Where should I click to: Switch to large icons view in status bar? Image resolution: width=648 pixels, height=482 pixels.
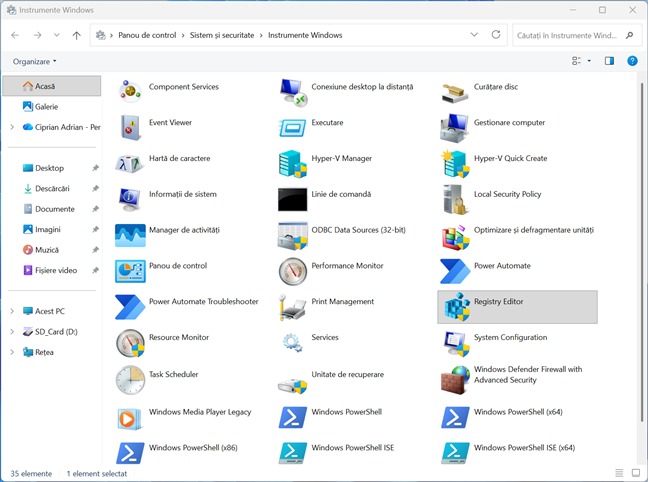636,473
